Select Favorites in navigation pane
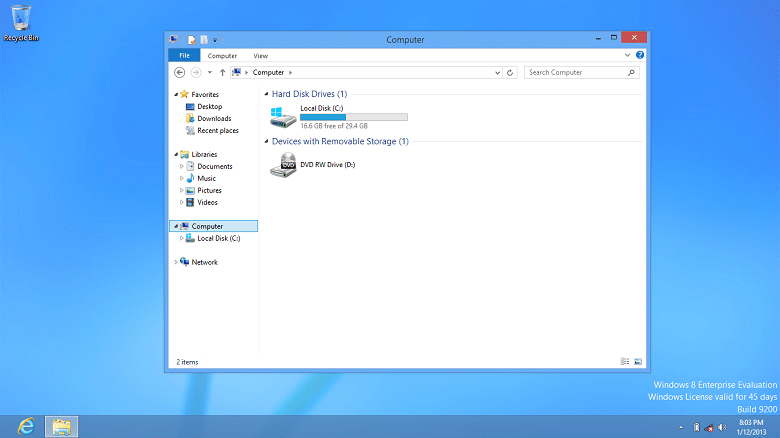780x438 pixels. pyautogui.click(x=205, y=95)
